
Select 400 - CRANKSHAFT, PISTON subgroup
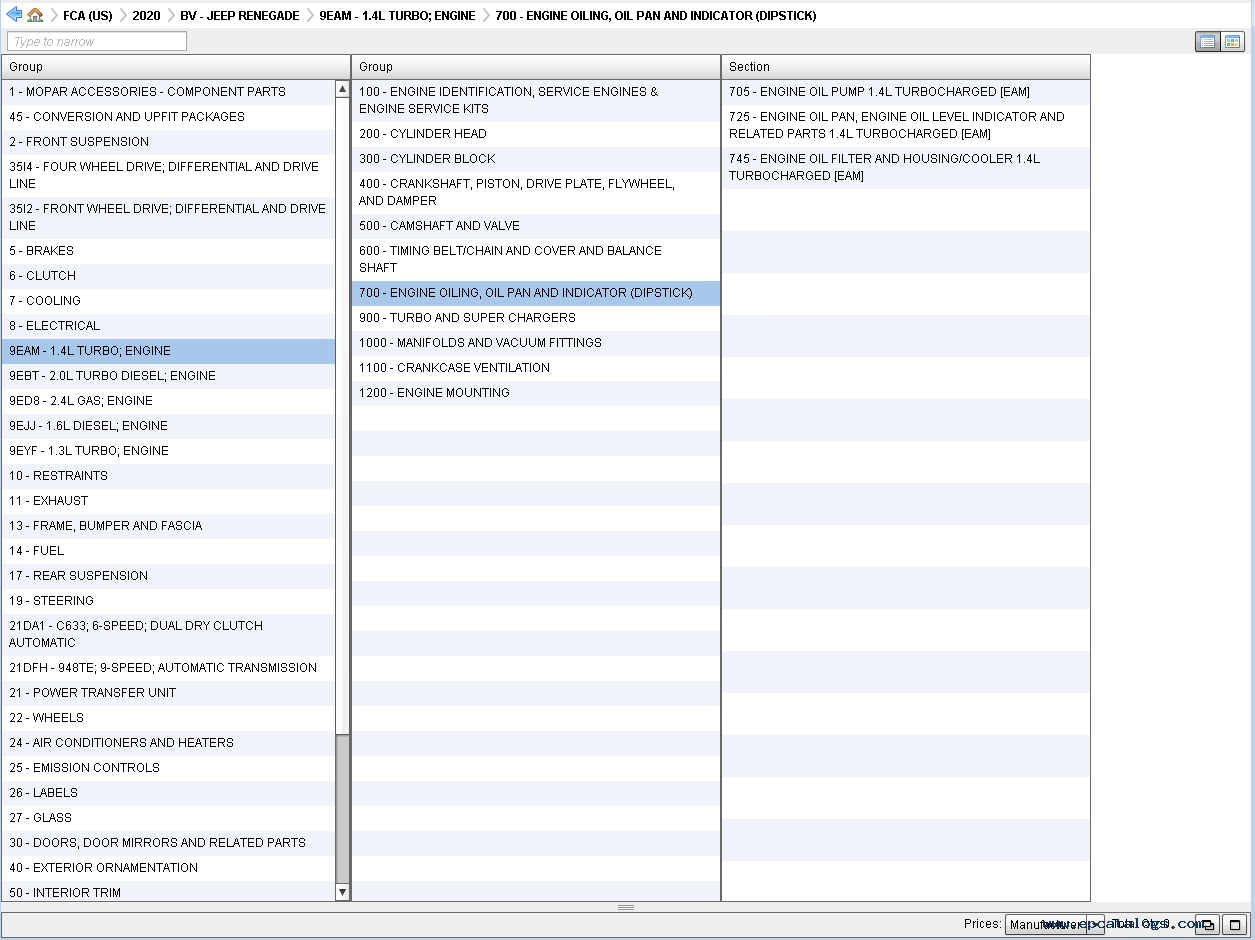[x=536, y=192]
